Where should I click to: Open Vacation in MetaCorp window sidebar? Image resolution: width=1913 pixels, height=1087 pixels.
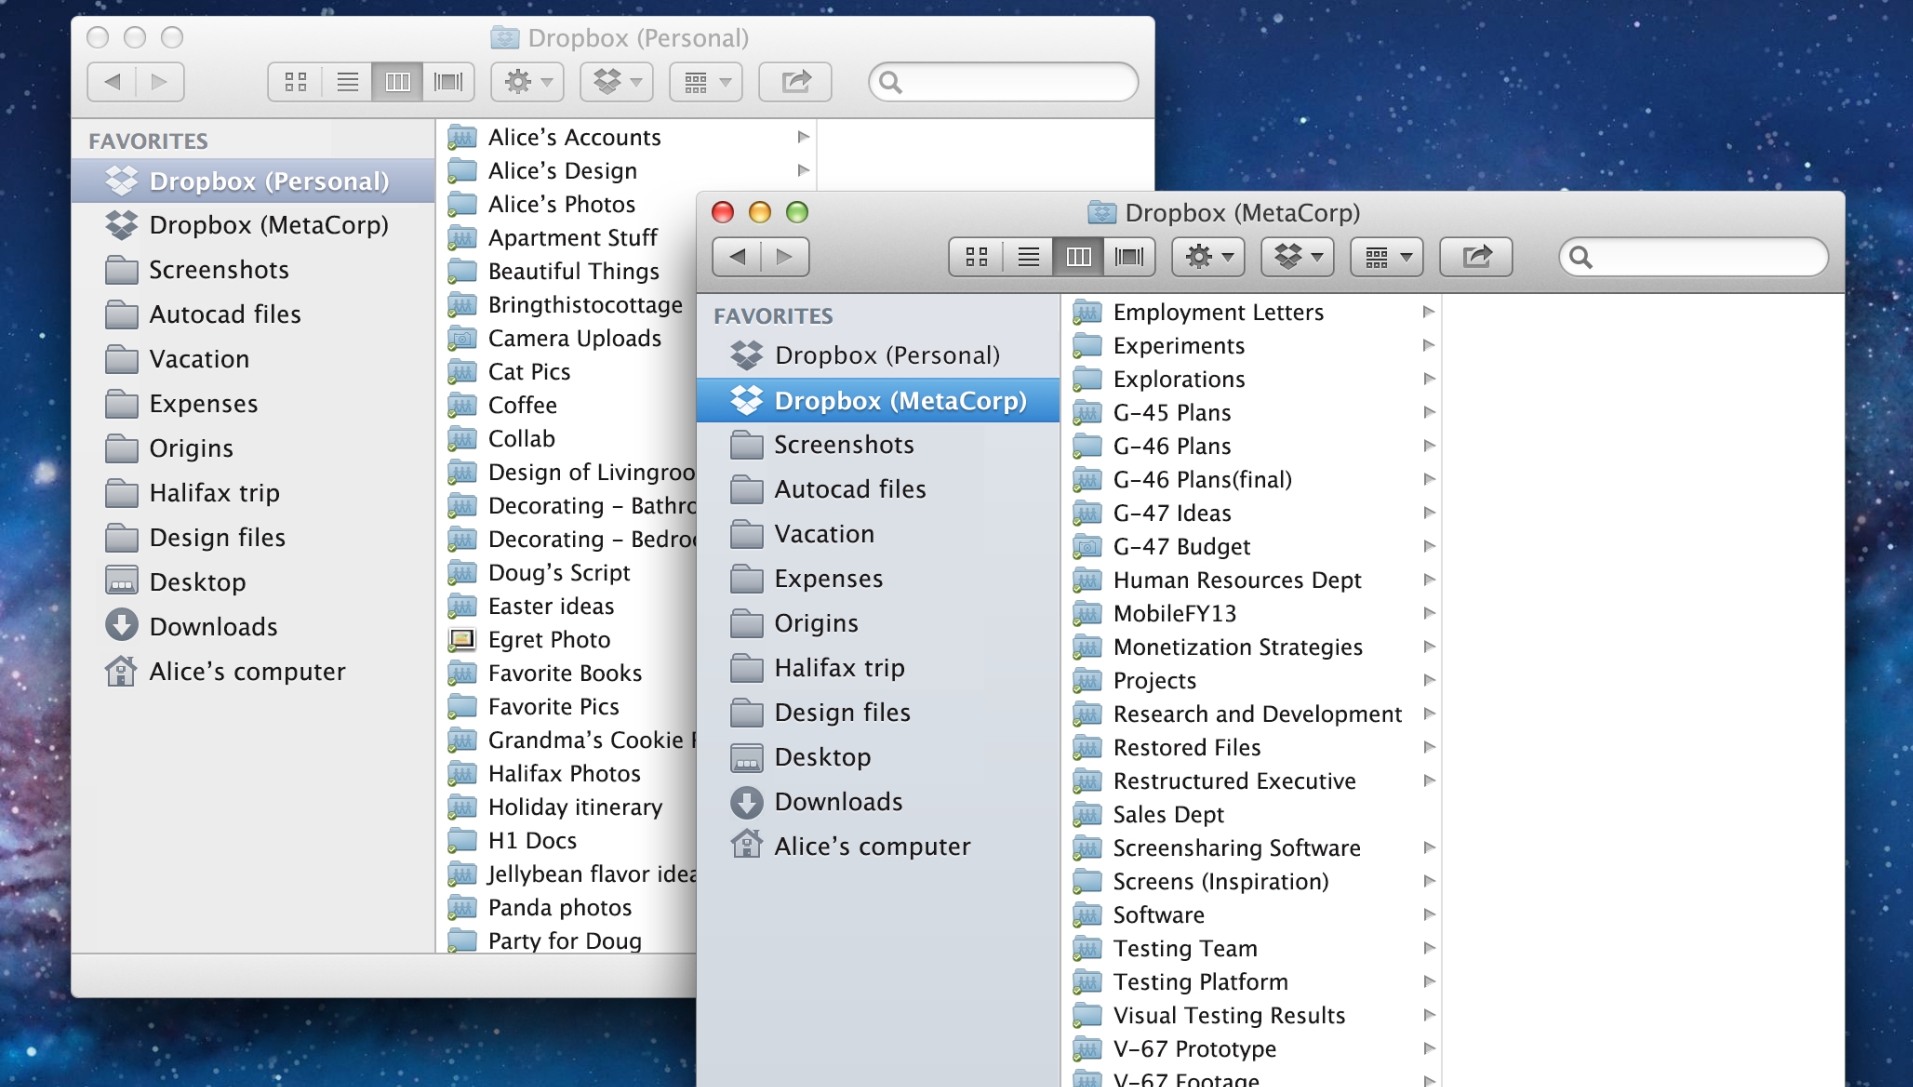[x=878, y=534]
